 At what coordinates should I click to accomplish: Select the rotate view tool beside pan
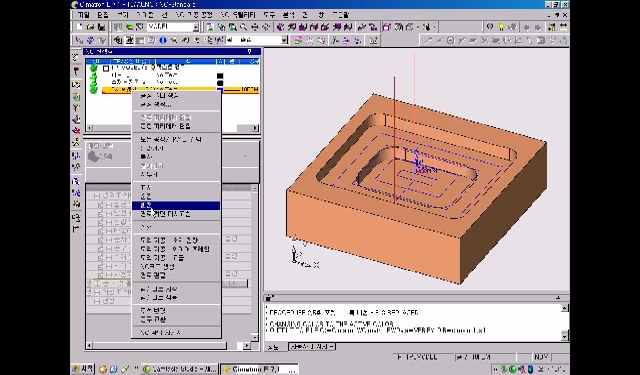point(266,27)
